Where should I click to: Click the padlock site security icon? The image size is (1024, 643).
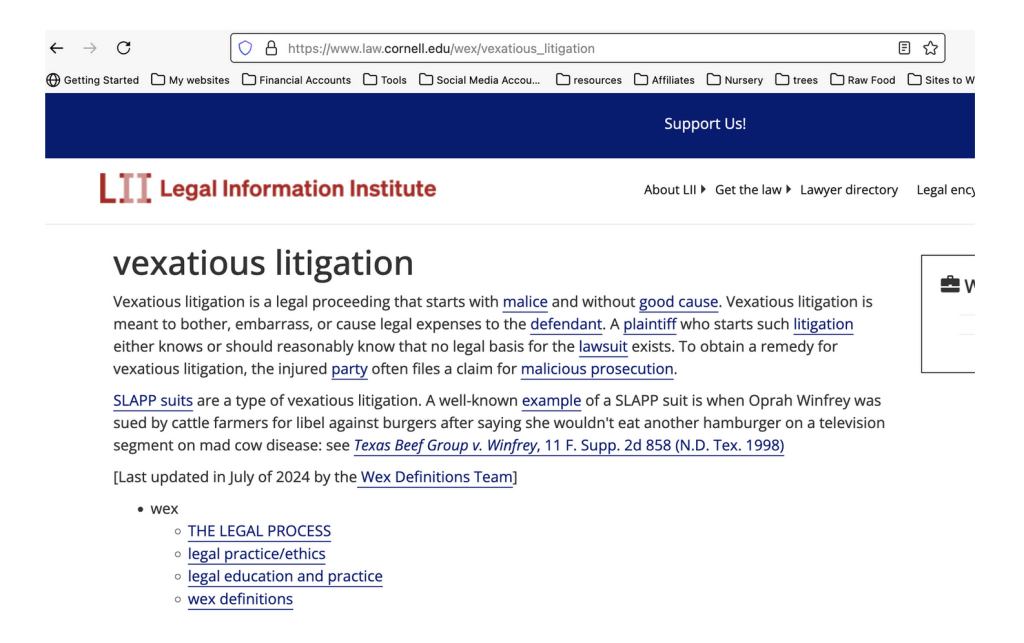(271, 48)
